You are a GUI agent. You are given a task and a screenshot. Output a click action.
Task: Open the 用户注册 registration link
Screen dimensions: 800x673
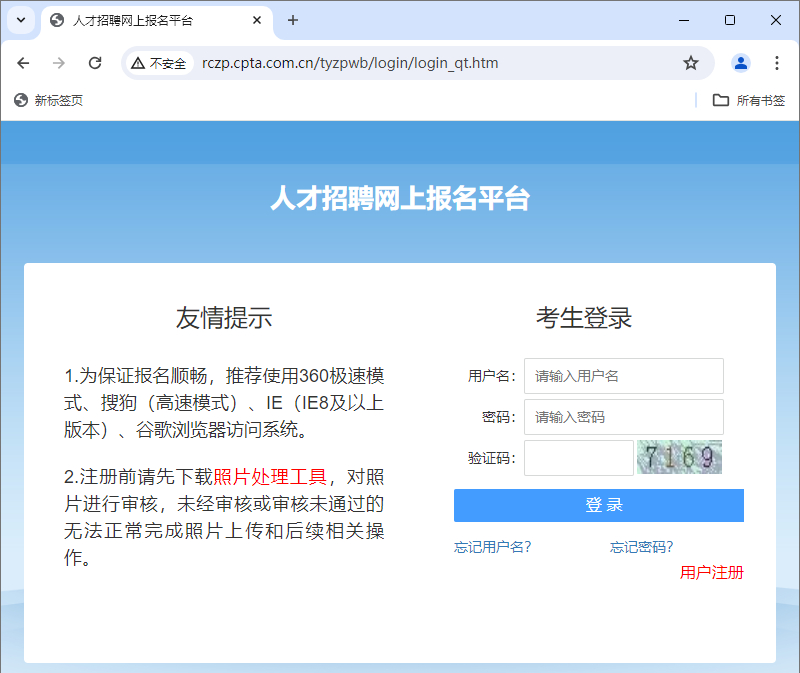click(x=711, y=572)
